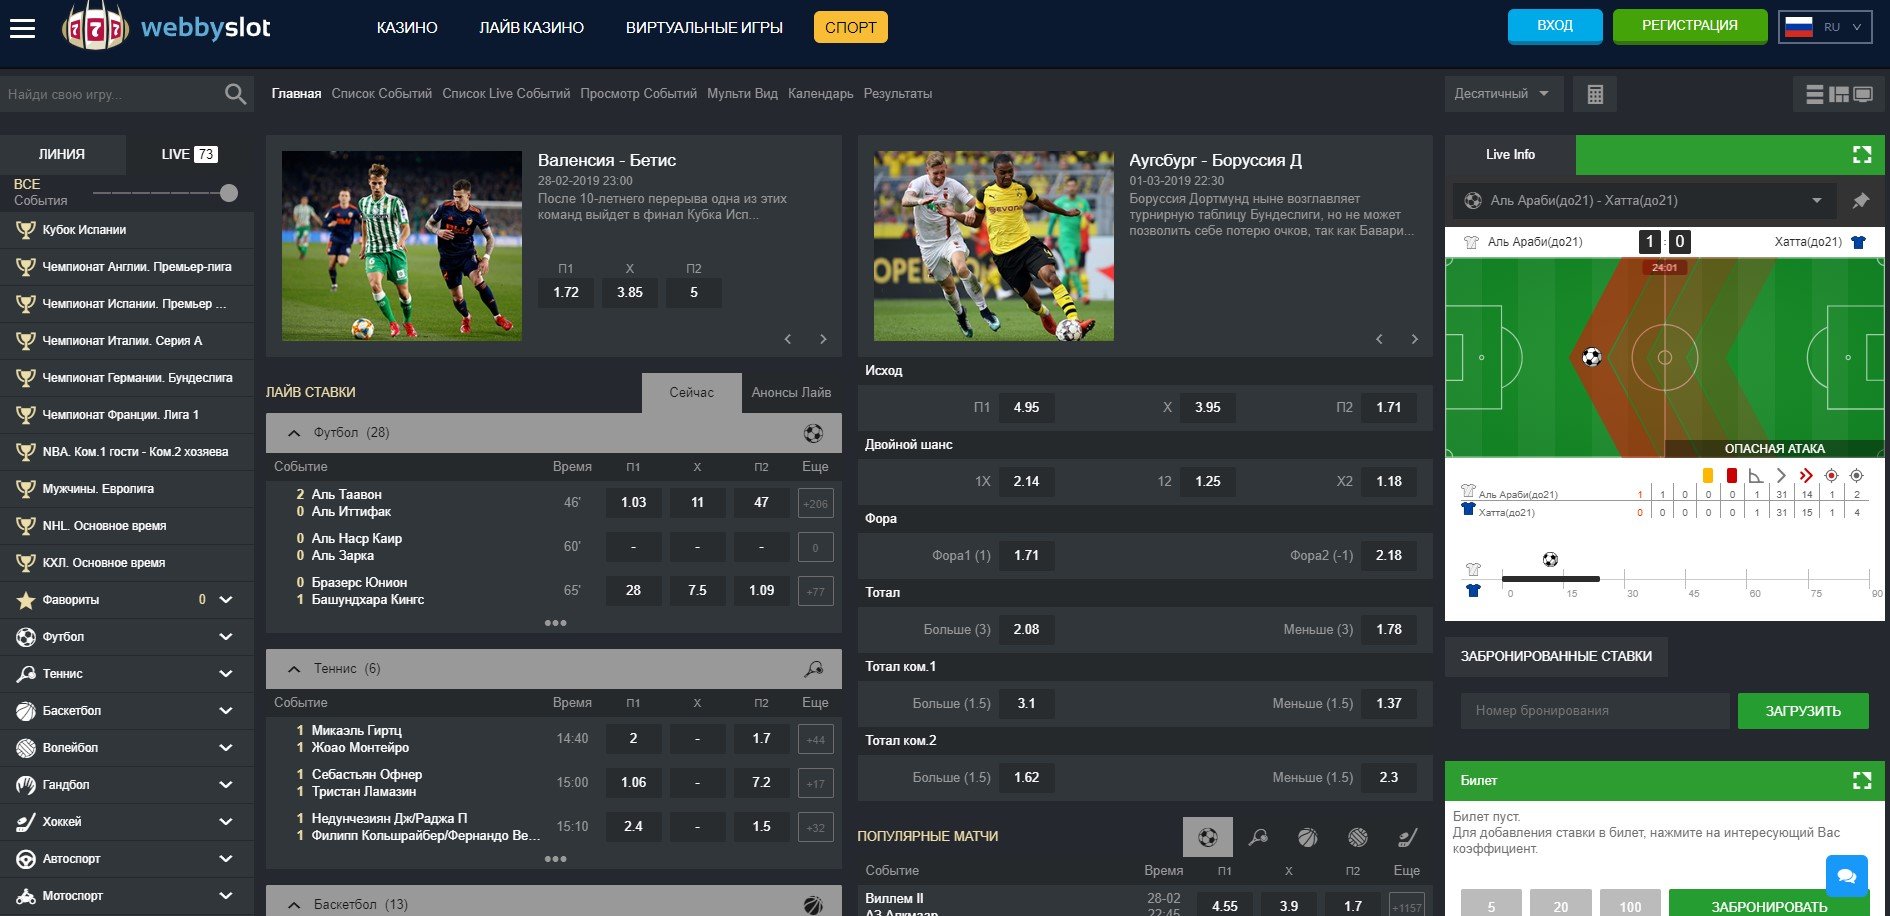Pin the Live Info match

(1860, 201)
